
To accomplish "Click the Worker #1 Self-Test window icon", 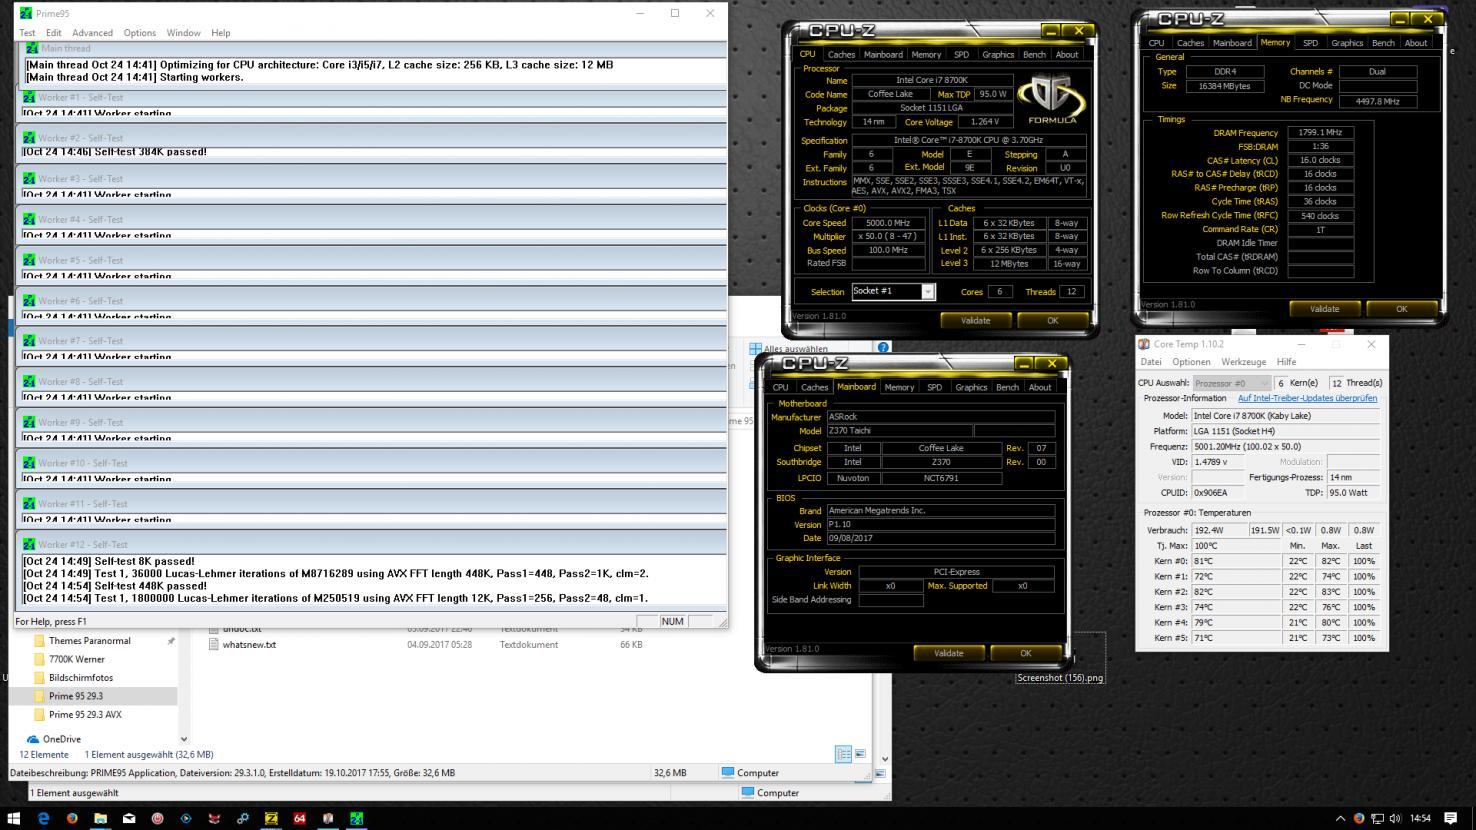I will (29, 97).
